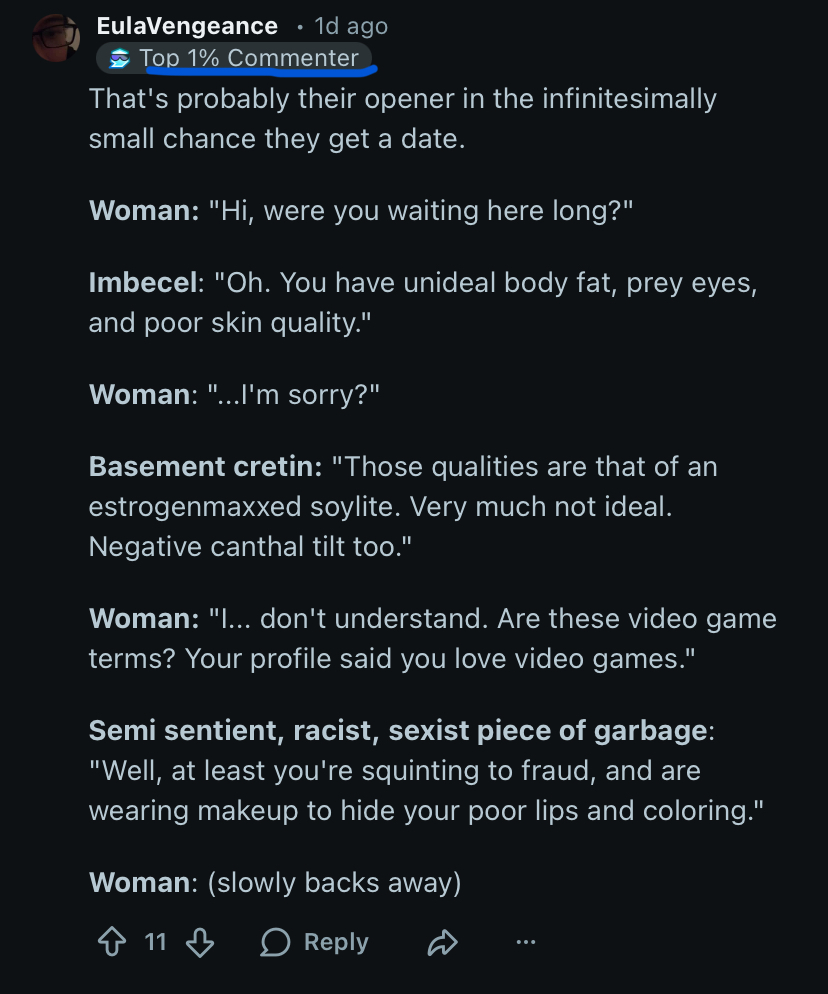Click the "Top 1% Commenter" label text

(249, 58)
